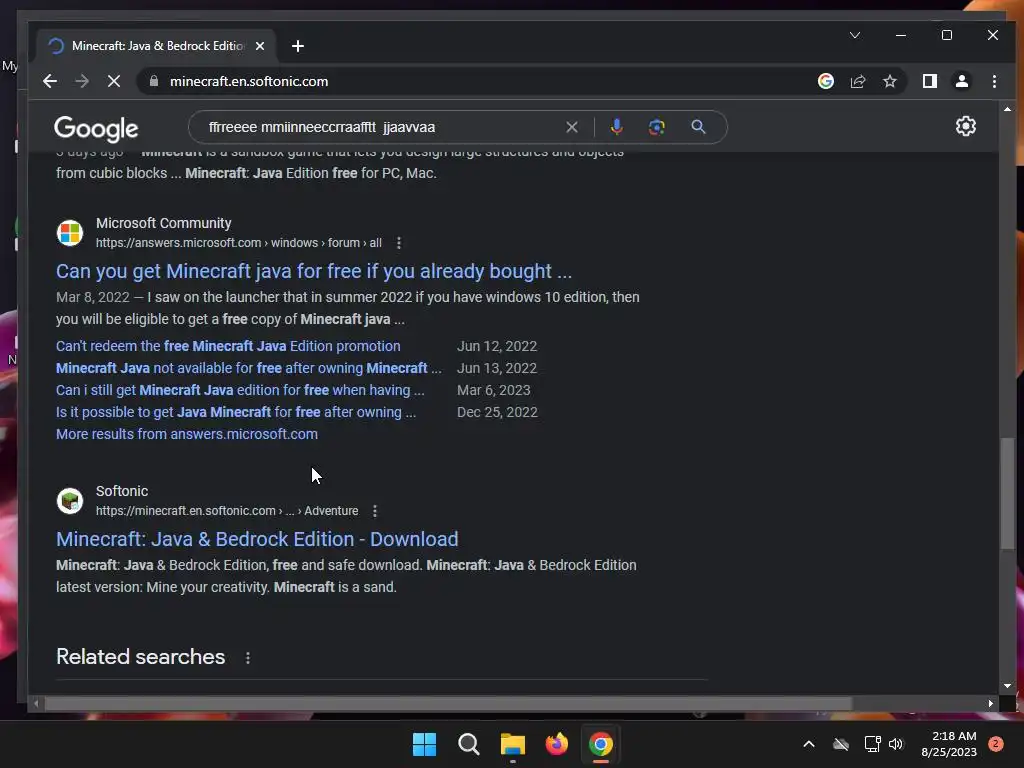The height and width of the screenshot is (768, 1024).
Task: Click the forward navigation arrow
Action: (82, 81)
